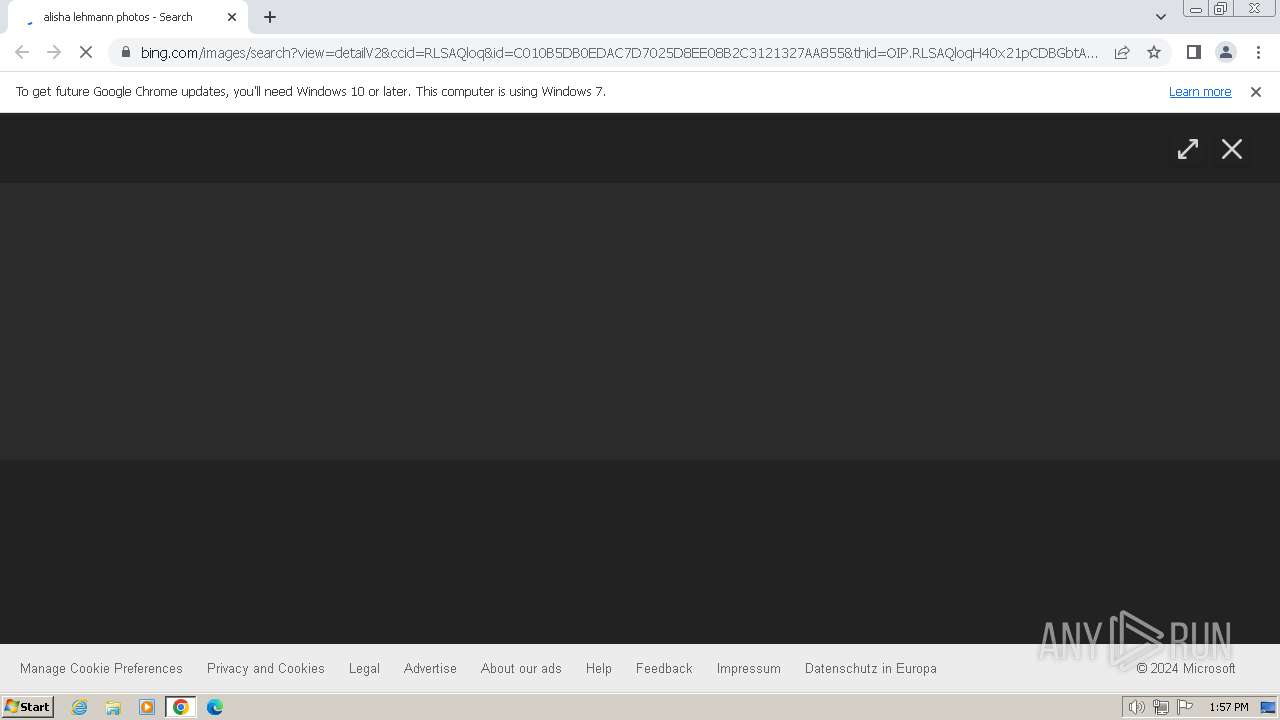
Task: Close the Bing image detail view
Action: click(1232, 149)
